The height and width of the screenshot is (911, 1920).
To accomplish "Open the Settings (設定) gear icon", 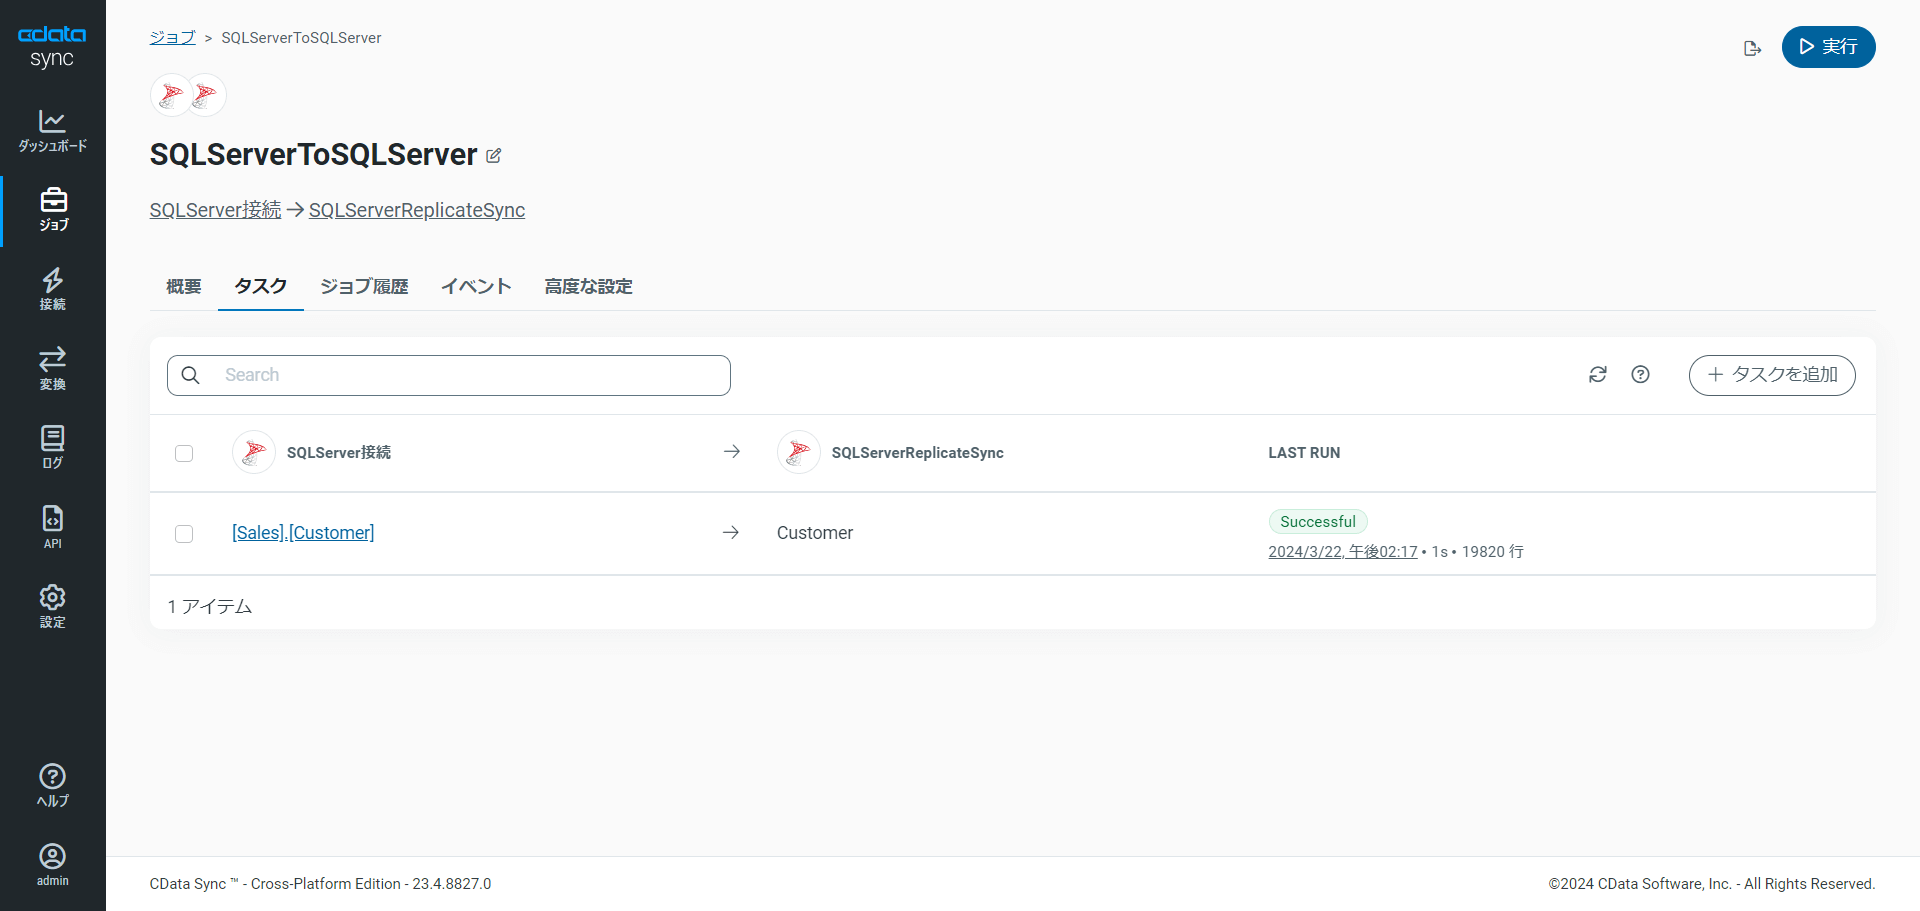I will pos(52,606).
